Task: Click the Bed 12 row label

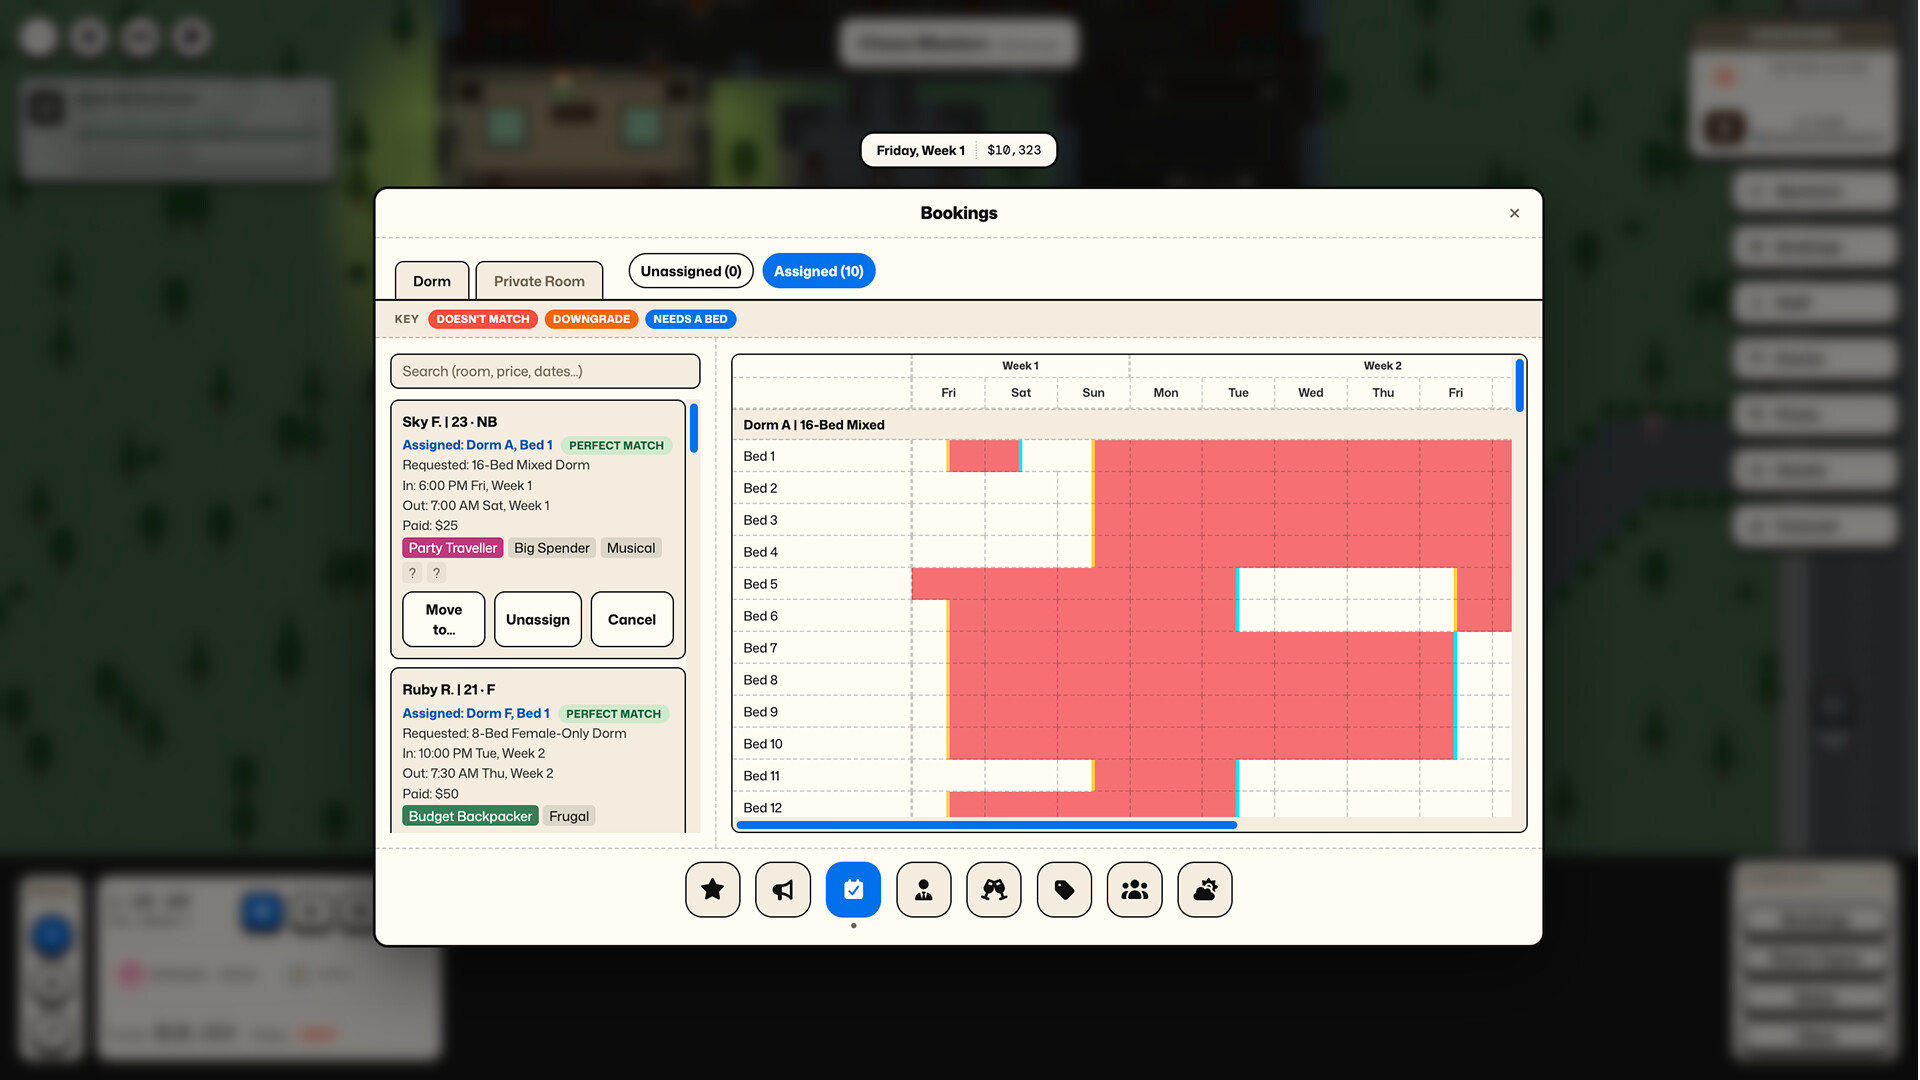Action: tap(763, 808)
